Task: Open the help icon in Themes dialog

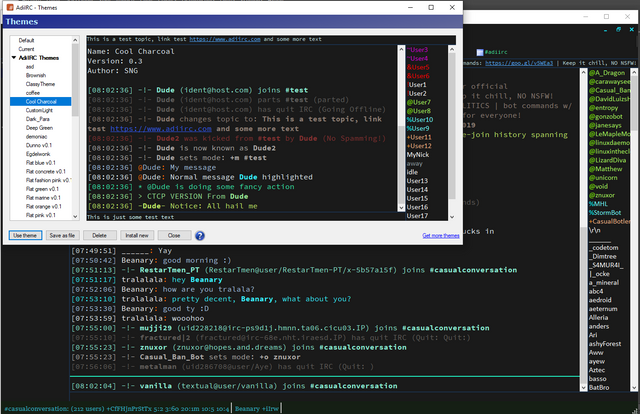Action: 200,236
